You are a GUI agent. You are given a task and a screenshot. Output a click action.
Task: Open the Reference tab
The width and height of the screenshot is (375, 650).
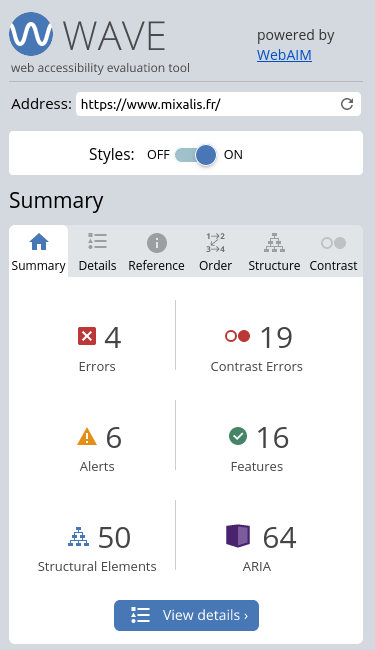tap(156, 251)
